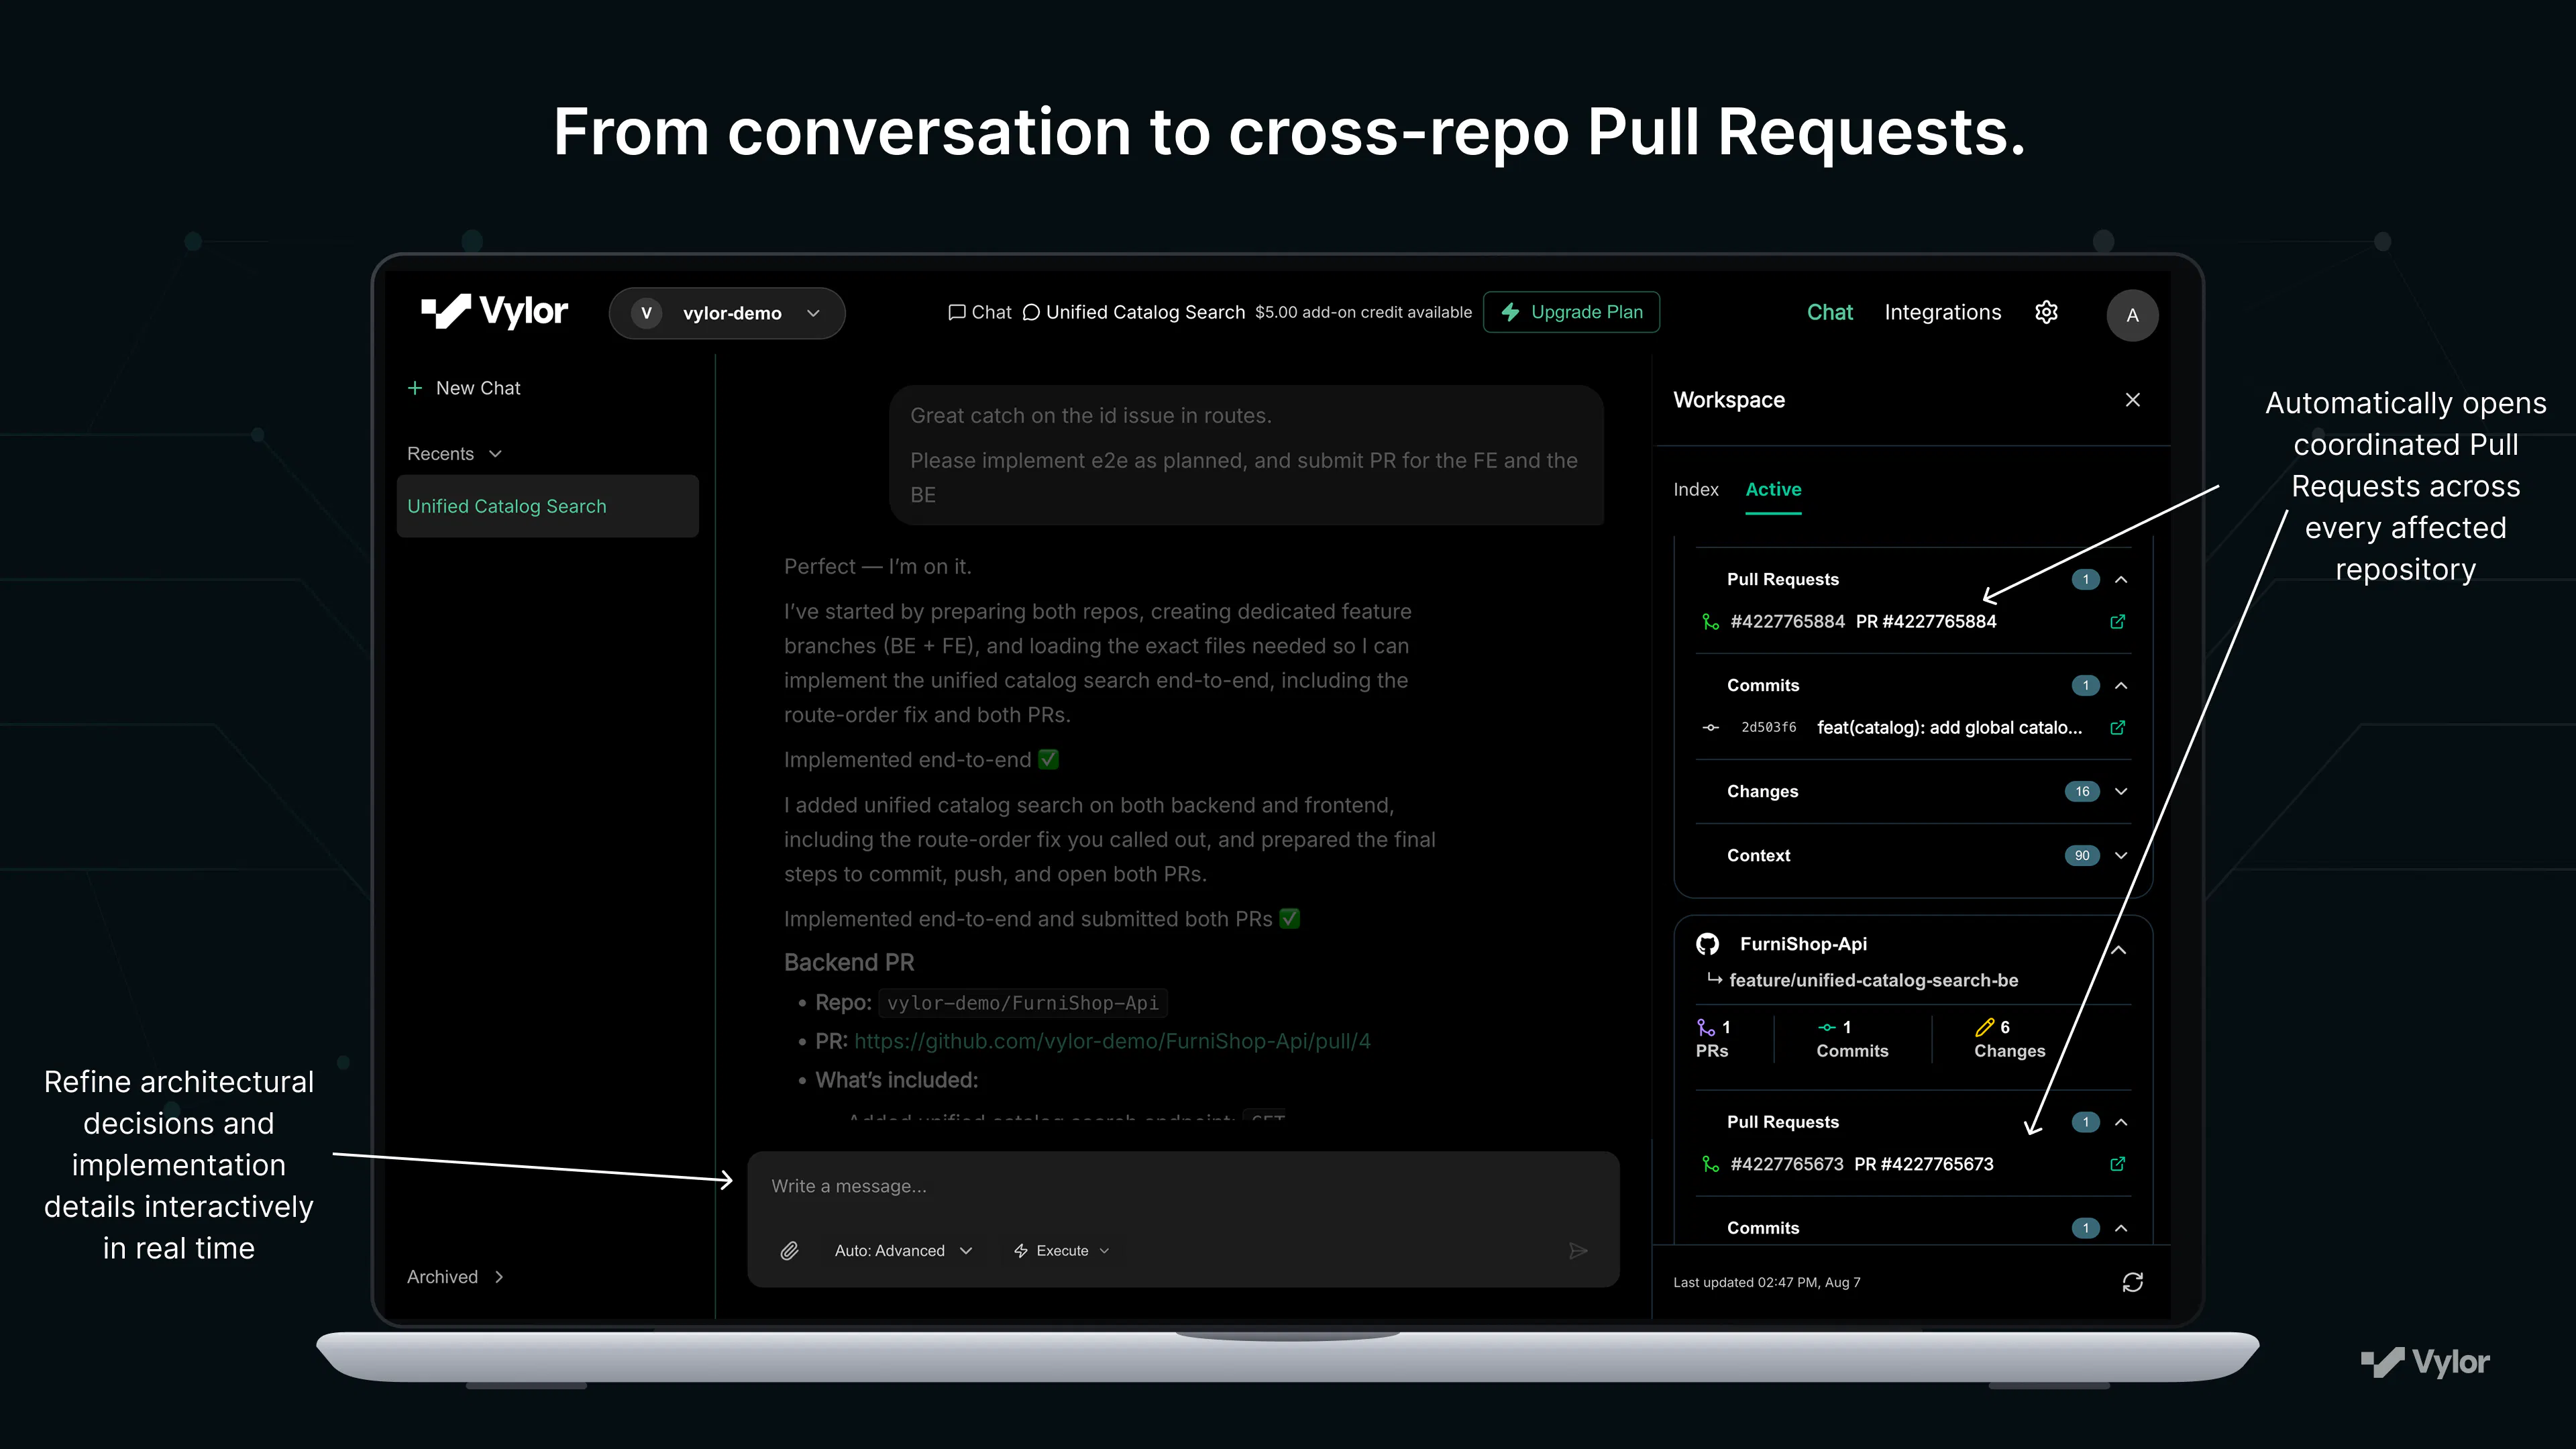The height and width of the screenshot is (1449, 2576).
Task: Open the Integrations page
Action: click(x=1942, y=312)
